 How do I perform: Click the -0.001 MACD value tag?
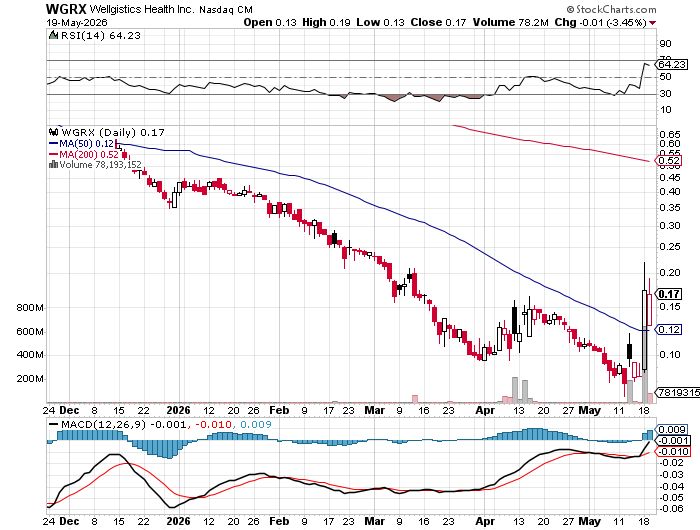click(x=674, y=440)
